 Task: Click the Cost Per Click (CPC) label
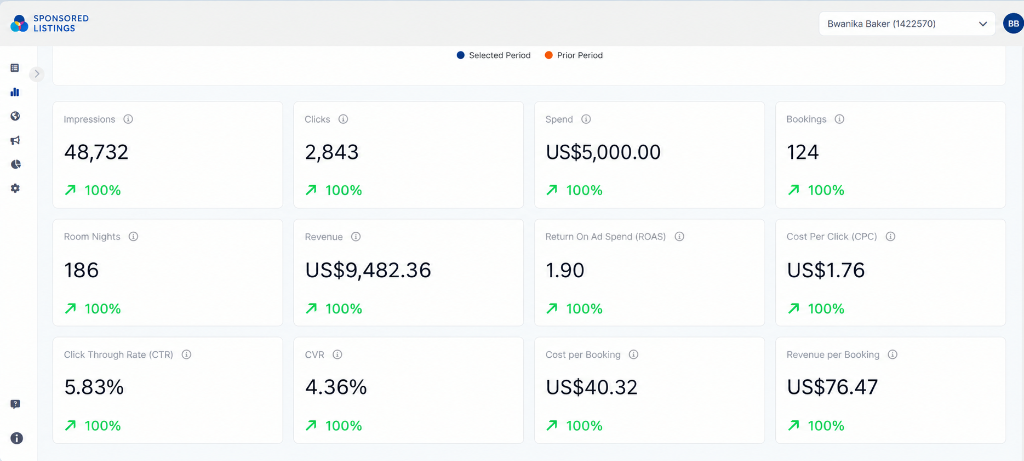[x=832, y=237]
